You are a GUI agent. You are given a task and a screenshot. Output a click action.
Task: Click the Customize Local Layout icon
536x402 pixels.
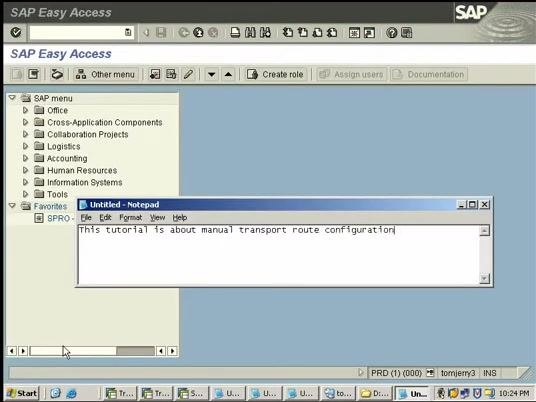point(406,33)
